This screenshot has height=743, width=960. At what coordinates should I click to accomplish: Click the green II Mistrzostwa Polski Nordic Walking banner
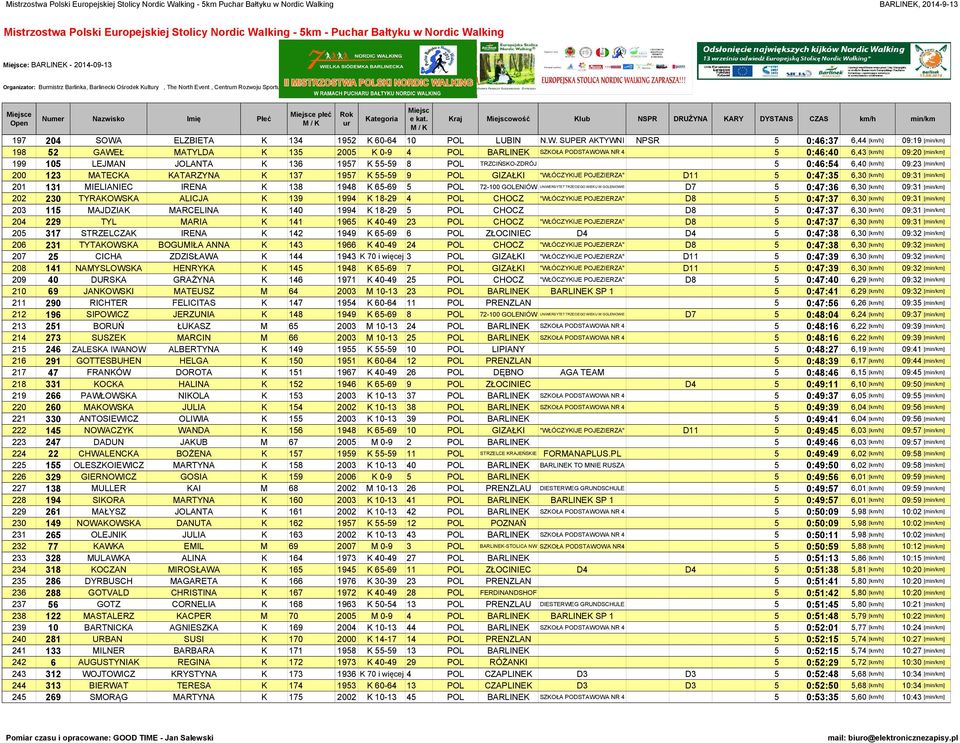[x=378, y=69]
